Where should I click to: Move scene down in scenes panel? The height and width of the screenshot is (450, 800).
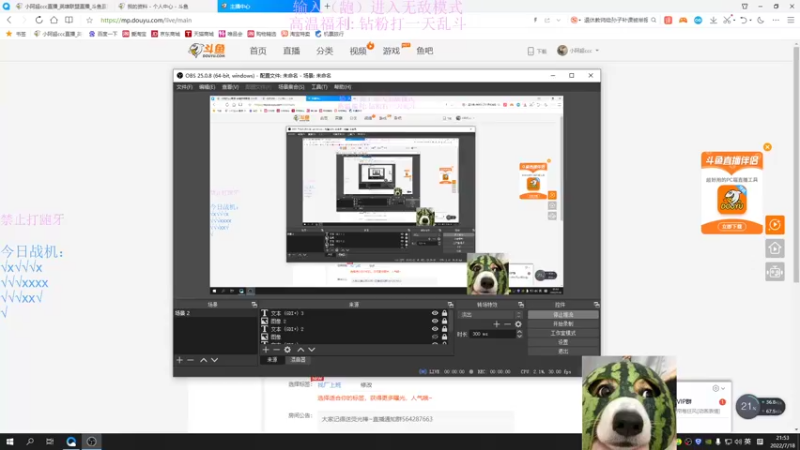click(215, 360)
